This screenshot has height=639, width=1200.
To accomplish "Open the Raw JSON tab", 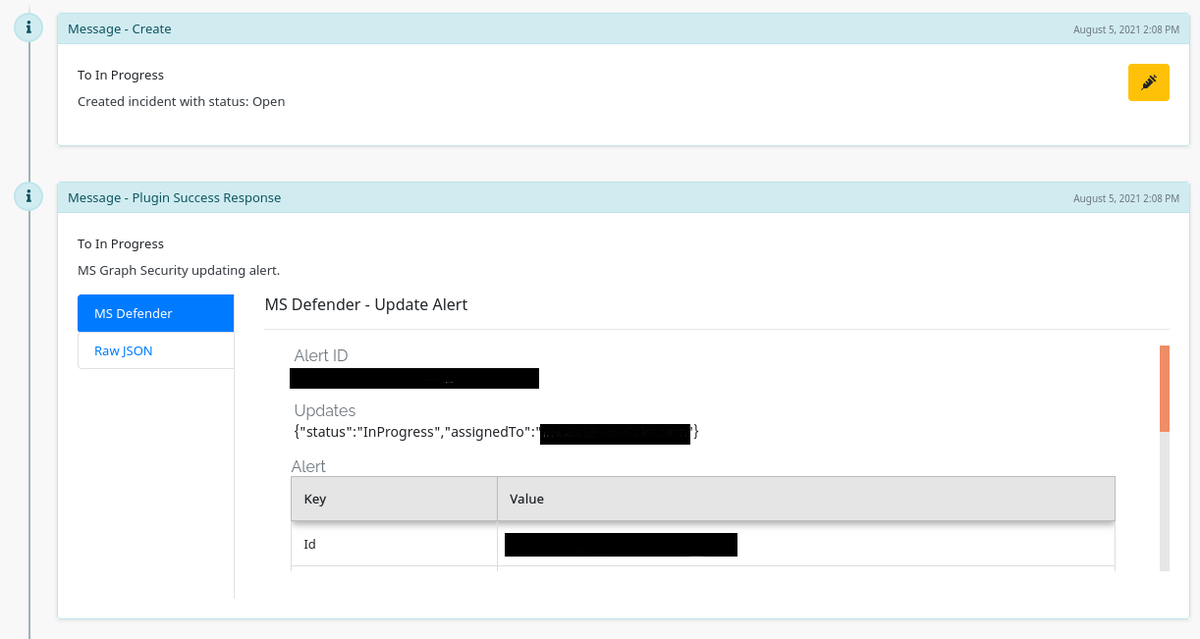I will pos(156,351).
